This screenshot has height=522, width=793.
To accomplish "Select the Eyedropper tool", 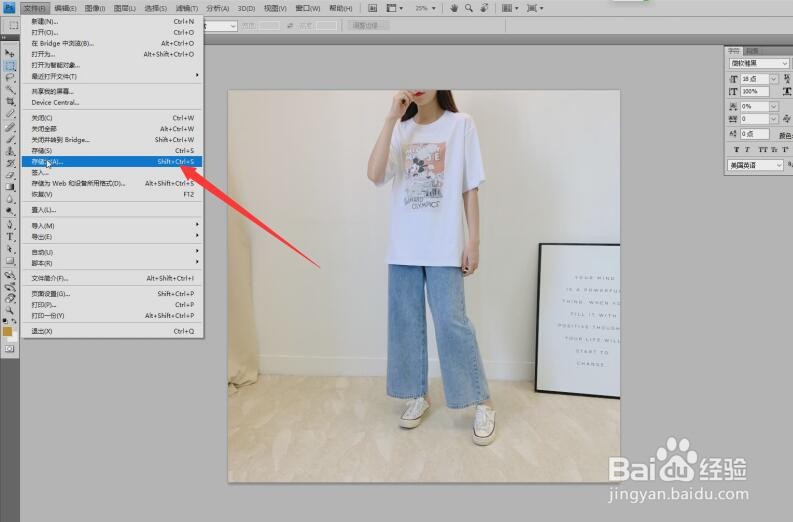I will tap(10, 114).
